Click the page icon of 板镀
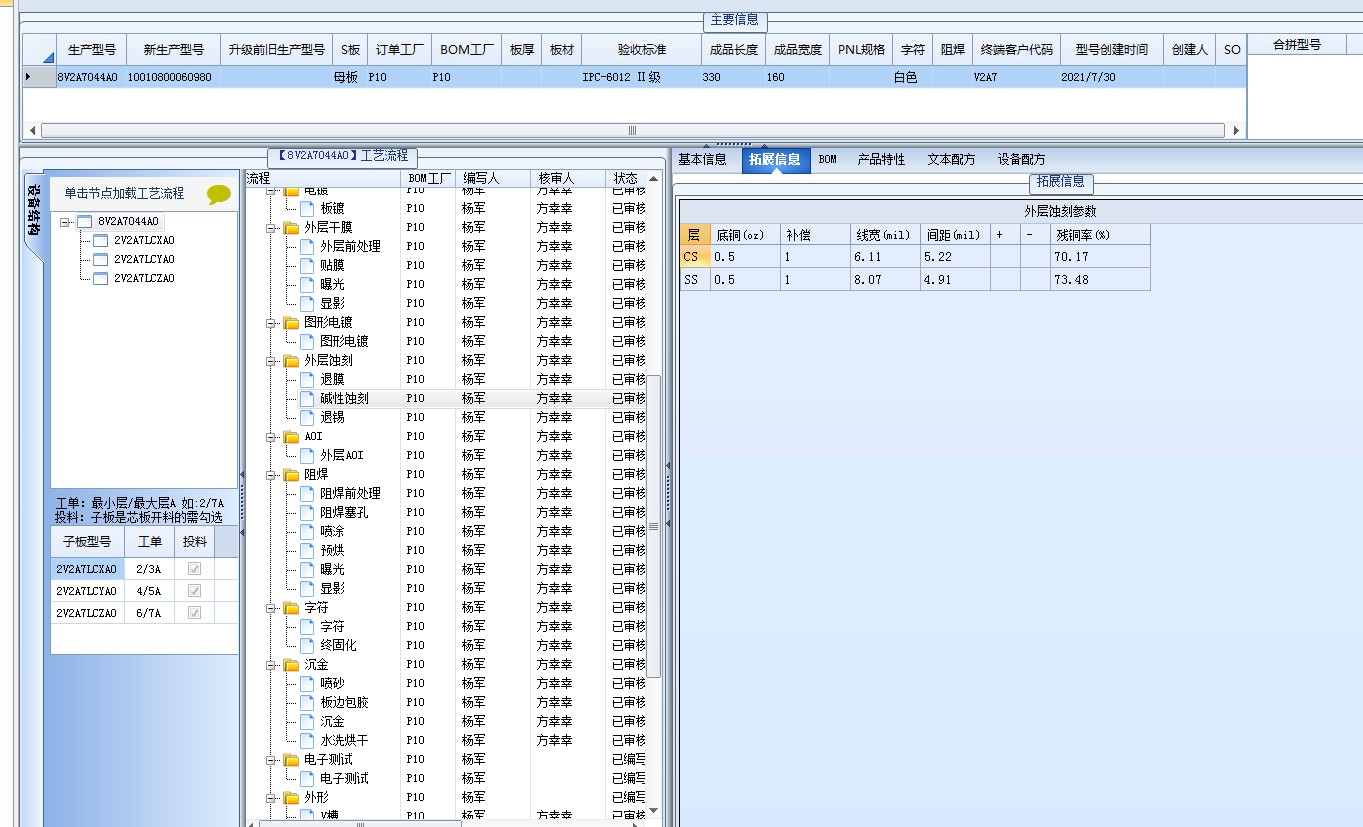The height and width of the screenshot is (827, 1363). (307, 208)
